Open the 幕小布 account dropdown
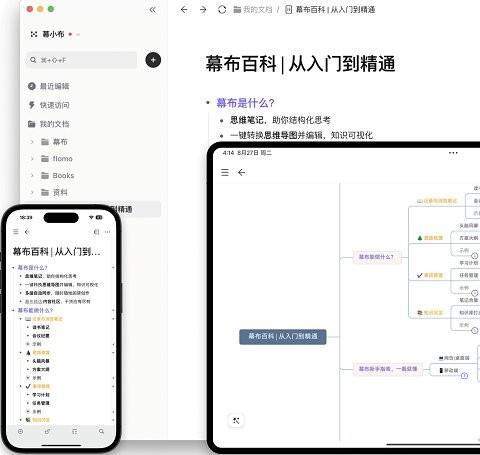Viewport: 480px width, 455px height. pyautogui.click(x=78, y=34)
